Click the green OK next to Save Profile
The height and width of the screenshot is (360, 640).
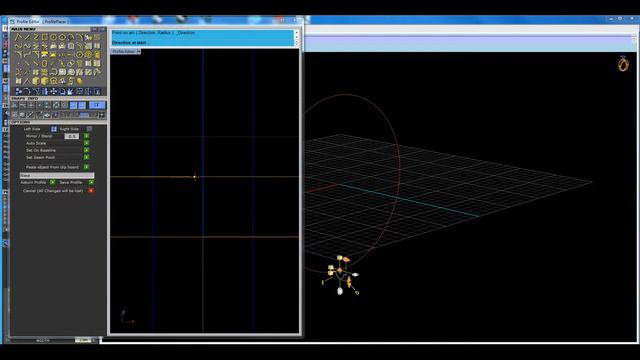coord(91,182)
